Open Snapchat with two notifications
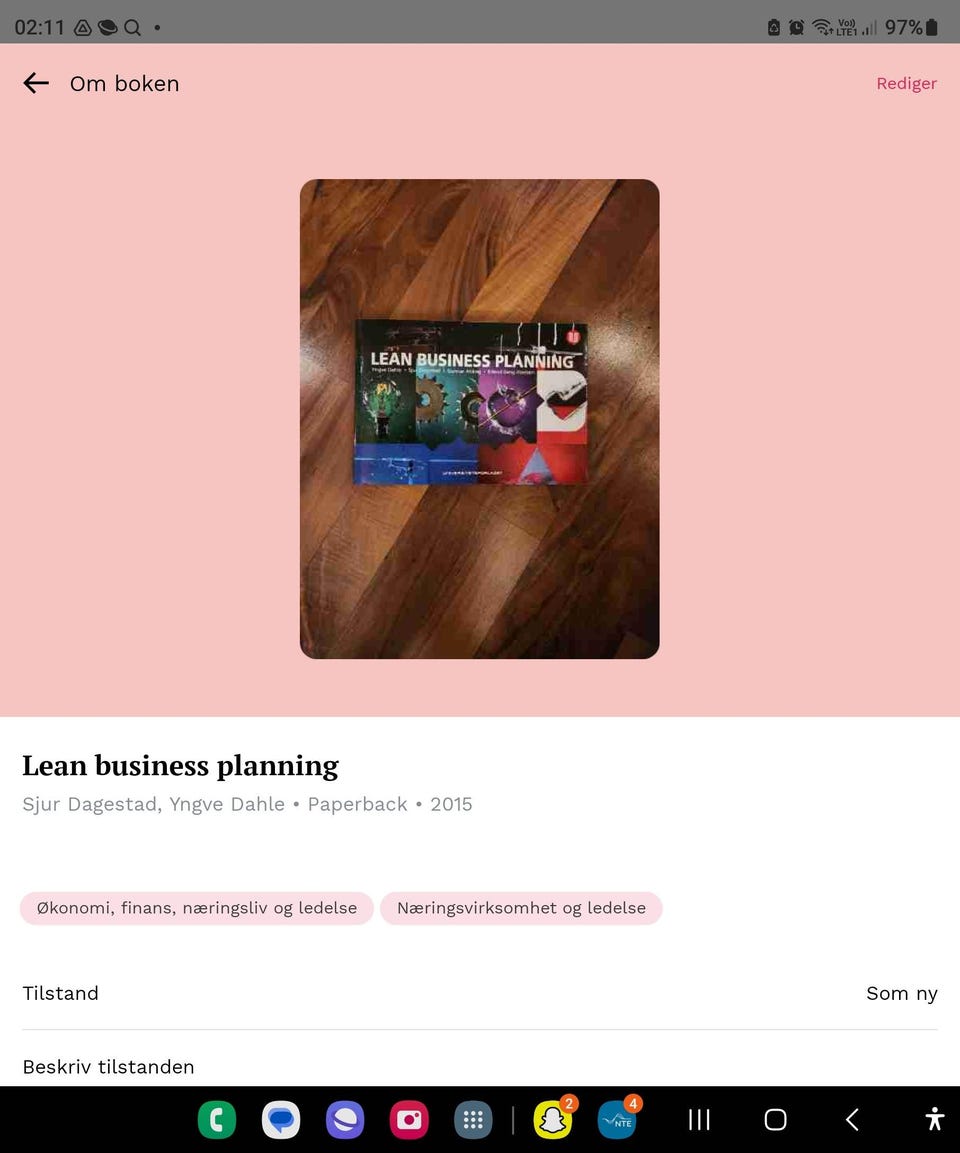 (x=553, y=1119)
